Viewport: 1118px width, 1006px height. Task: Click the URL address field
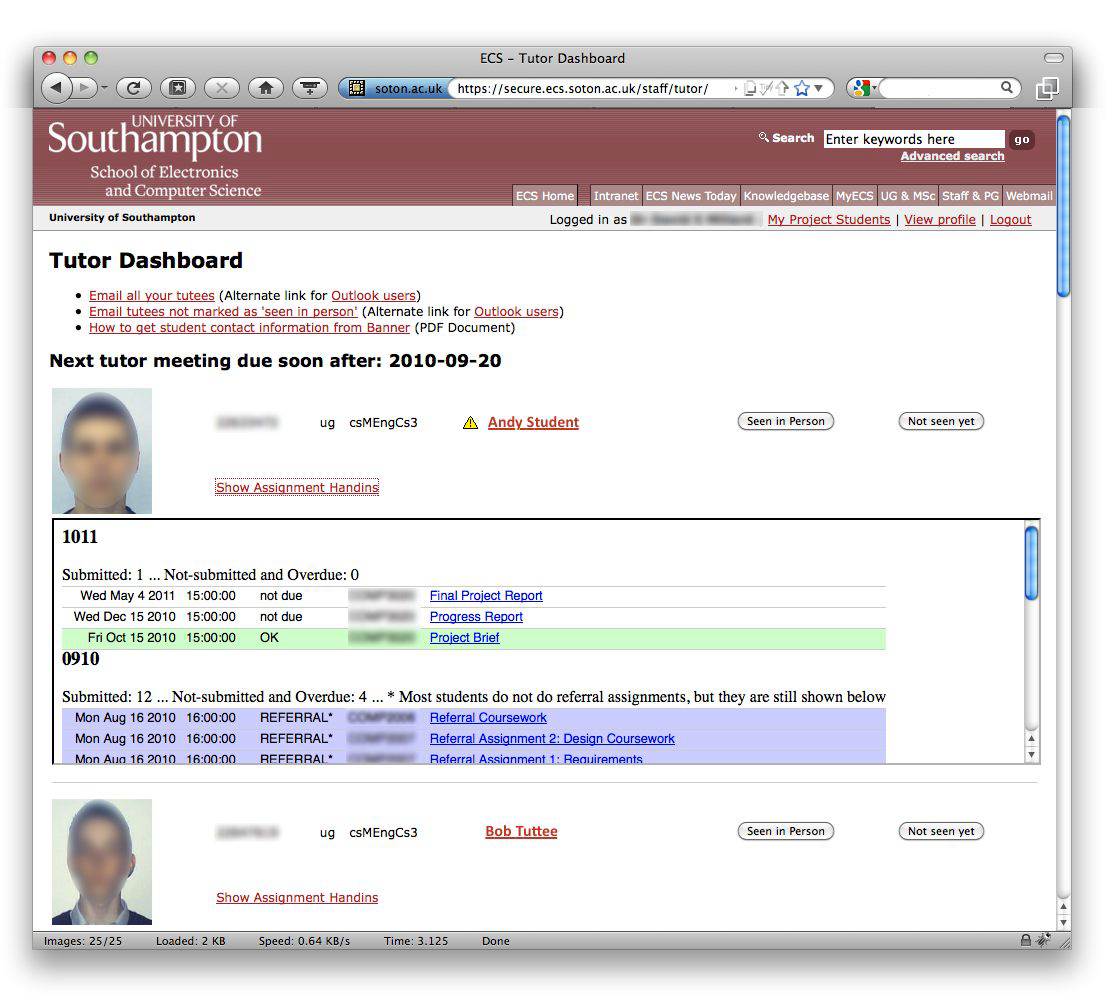[x=592, y=88]
